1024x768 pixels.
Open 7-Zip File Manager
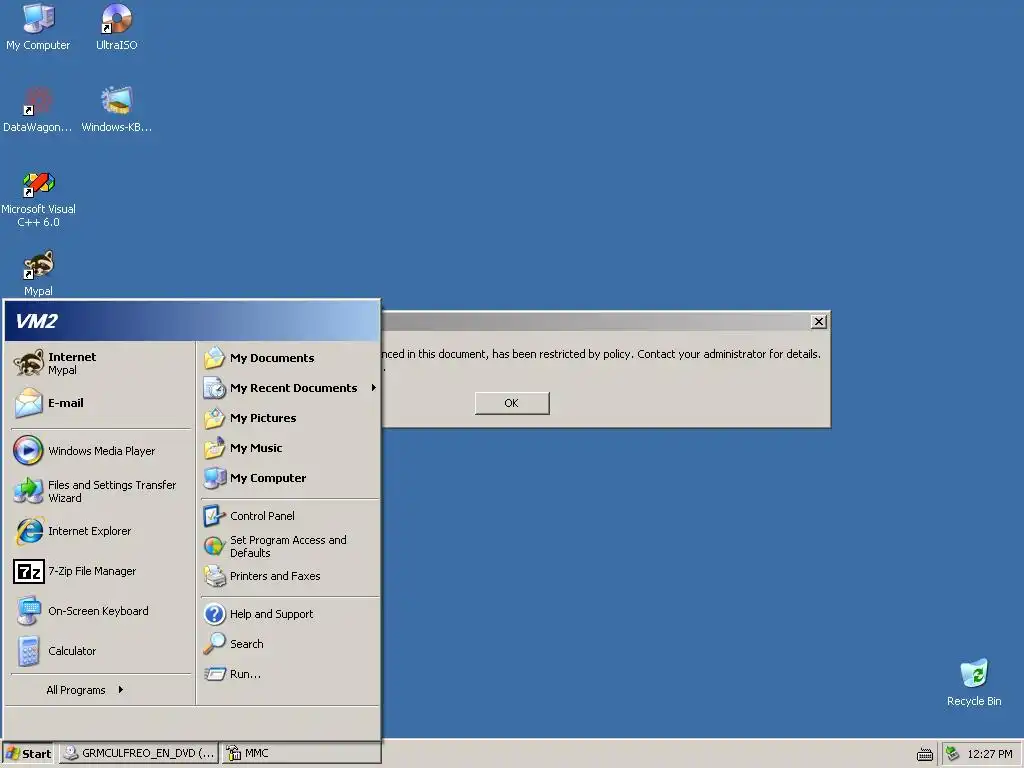(101, 571)
